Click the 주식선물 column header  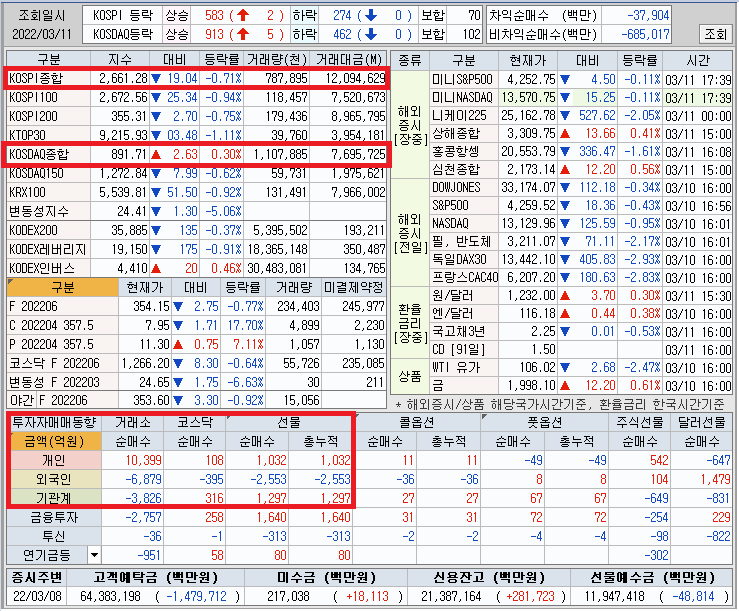(640, 422)
